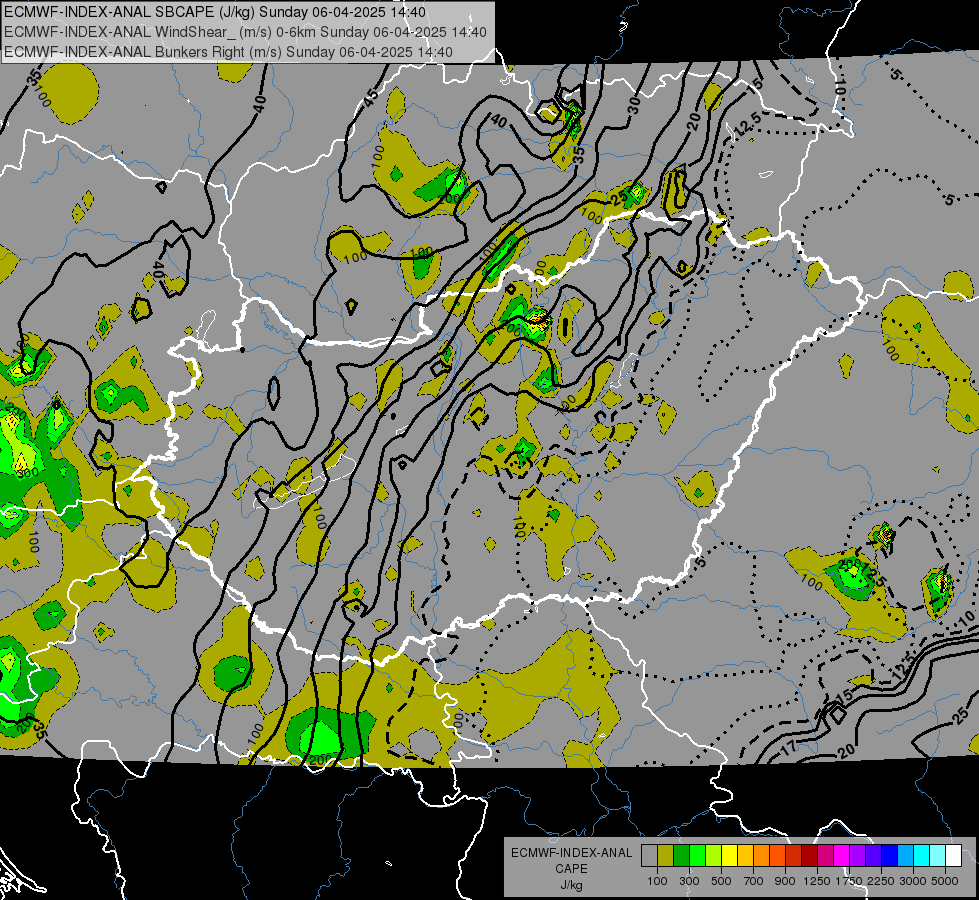Click the yellow-green legend swatch
Viewport: 979px width, 900px height.
pos(714,856)
